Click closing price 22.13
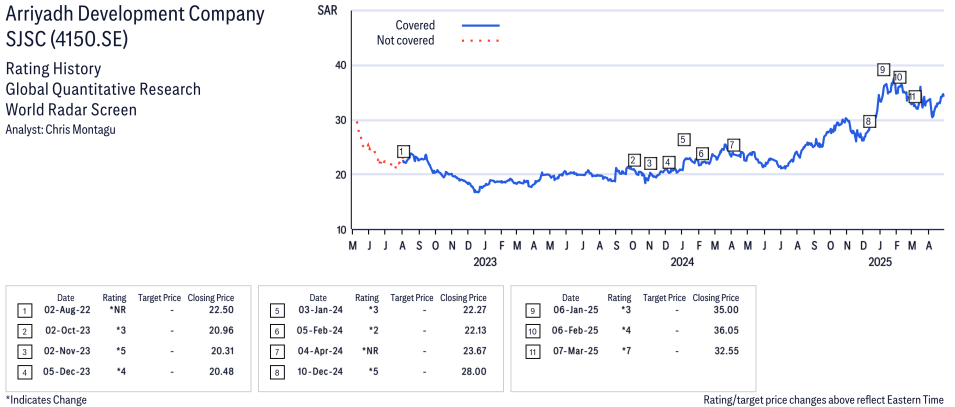 coord(475,331)
